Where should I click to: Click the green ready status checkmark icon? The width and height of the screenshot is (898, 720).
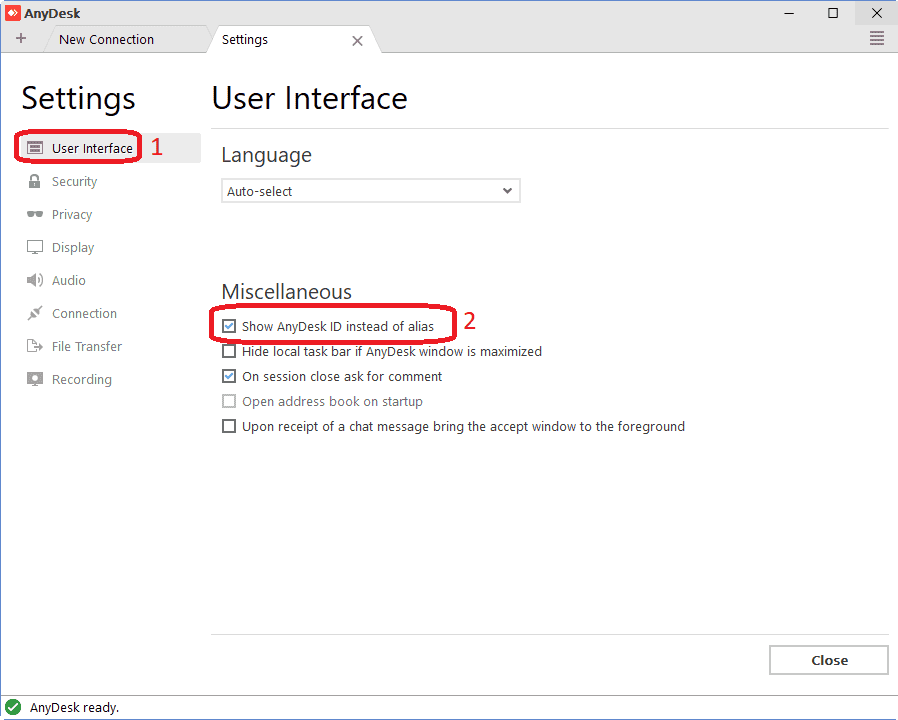13,707
